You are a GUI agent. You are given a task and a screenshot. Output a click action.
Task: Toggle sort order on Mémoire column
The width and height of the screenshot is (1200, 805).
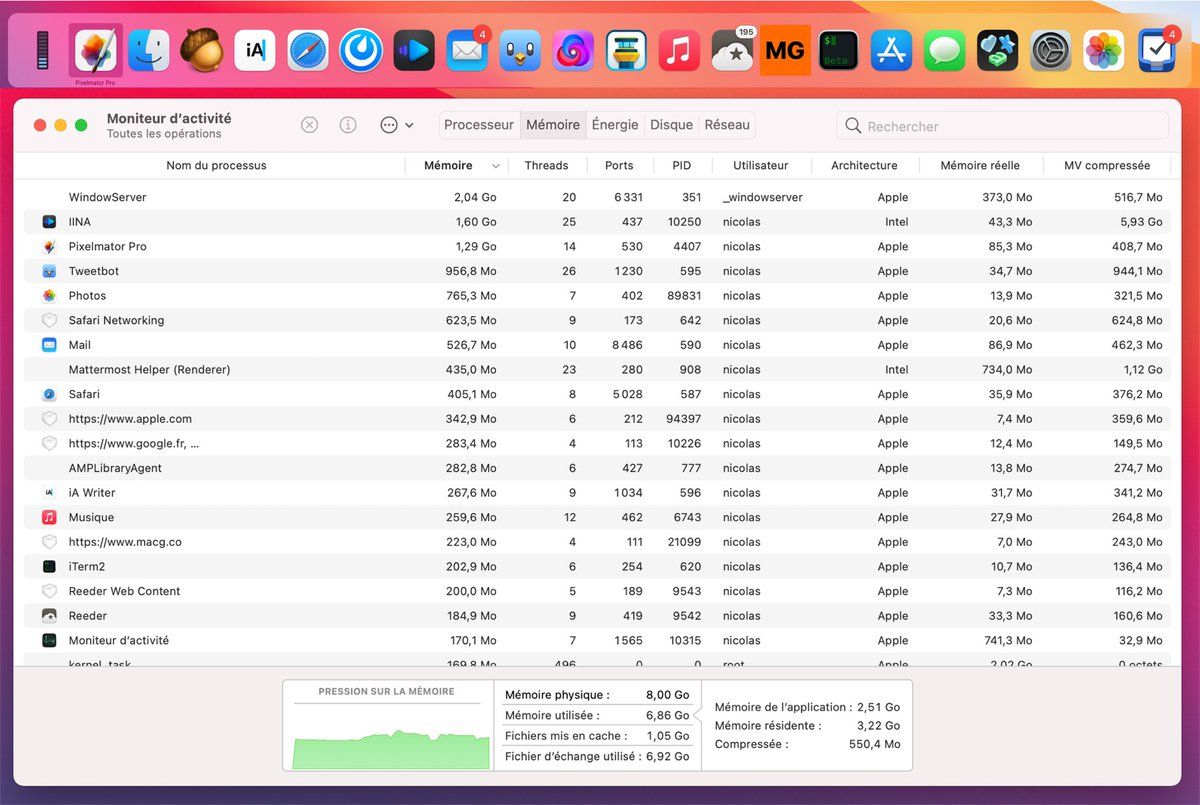(x=449, y=165)
